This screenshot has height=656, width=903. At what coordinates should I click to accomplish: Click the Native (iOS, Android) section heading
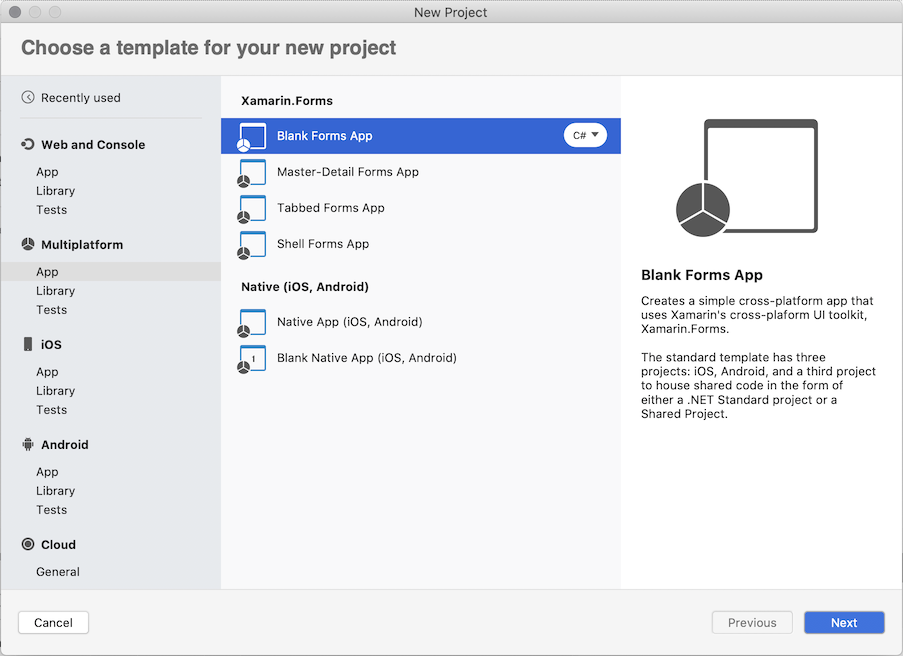coord(305,287)
